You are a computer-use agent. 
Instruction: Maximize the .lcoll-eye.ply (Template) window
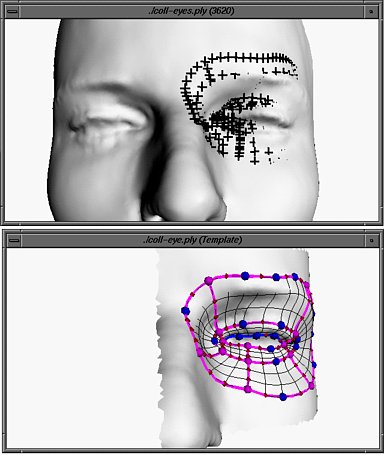point(372,240)
